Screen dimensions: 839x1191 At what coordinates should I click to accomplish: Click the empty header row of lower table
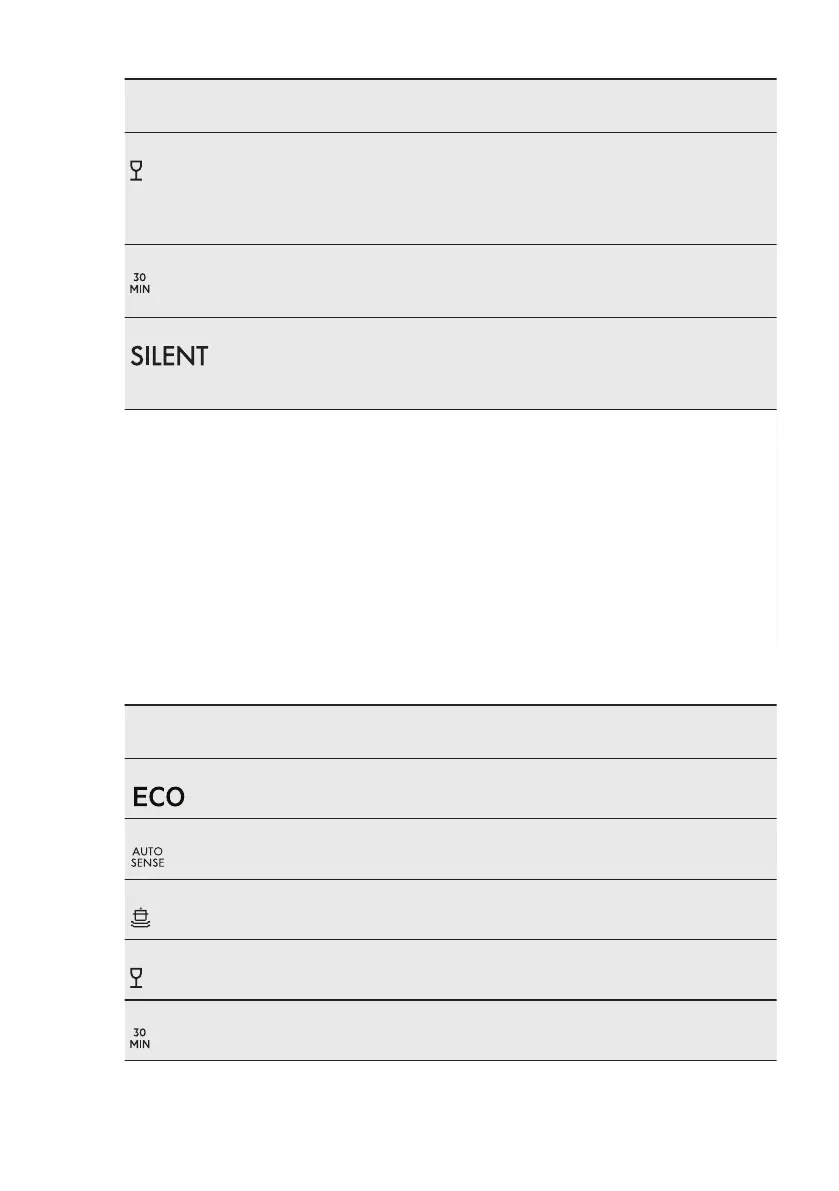tap(450, 732)
